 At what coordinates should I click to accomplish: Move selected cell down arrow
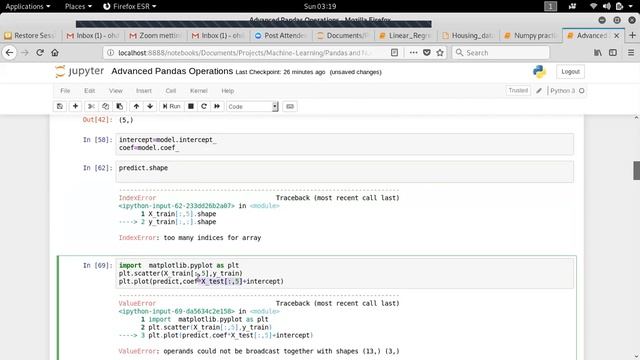point(150,107)
